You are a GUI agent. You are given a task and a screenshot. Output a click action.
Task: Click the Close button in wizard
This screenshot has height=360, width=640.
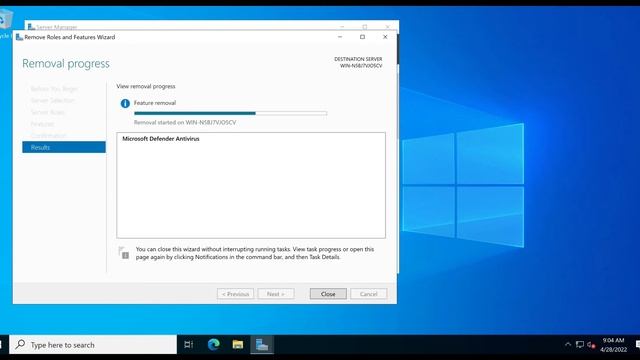point(328,294)
